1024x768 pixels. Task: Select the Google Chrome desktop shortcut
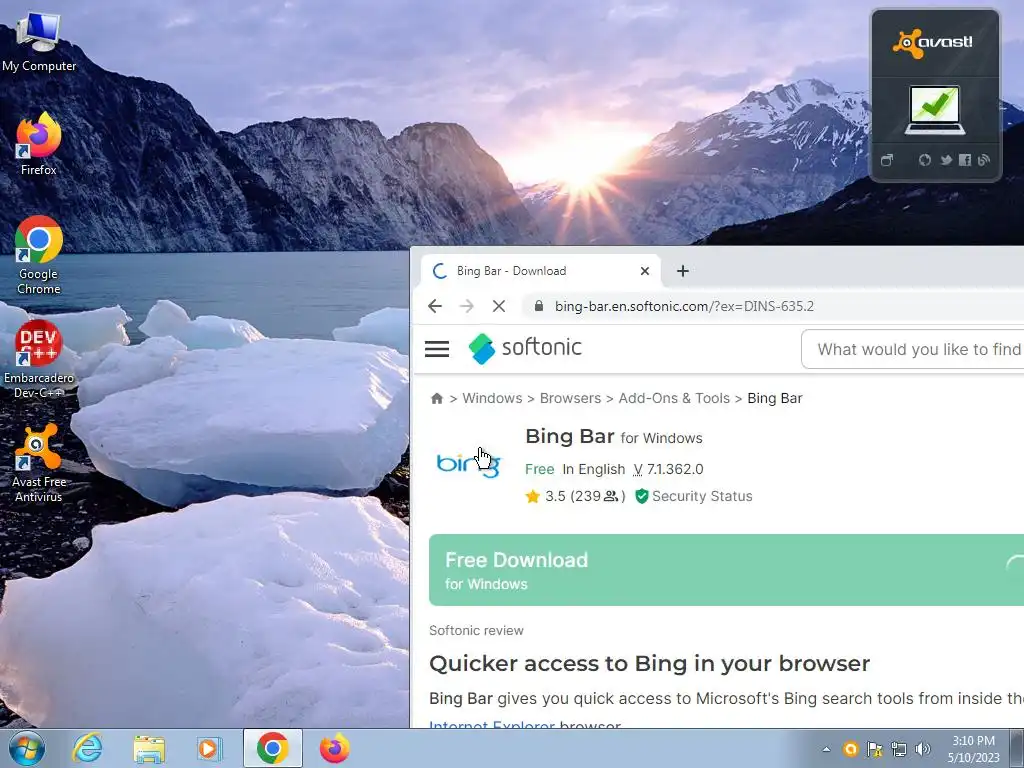point(39,255)
